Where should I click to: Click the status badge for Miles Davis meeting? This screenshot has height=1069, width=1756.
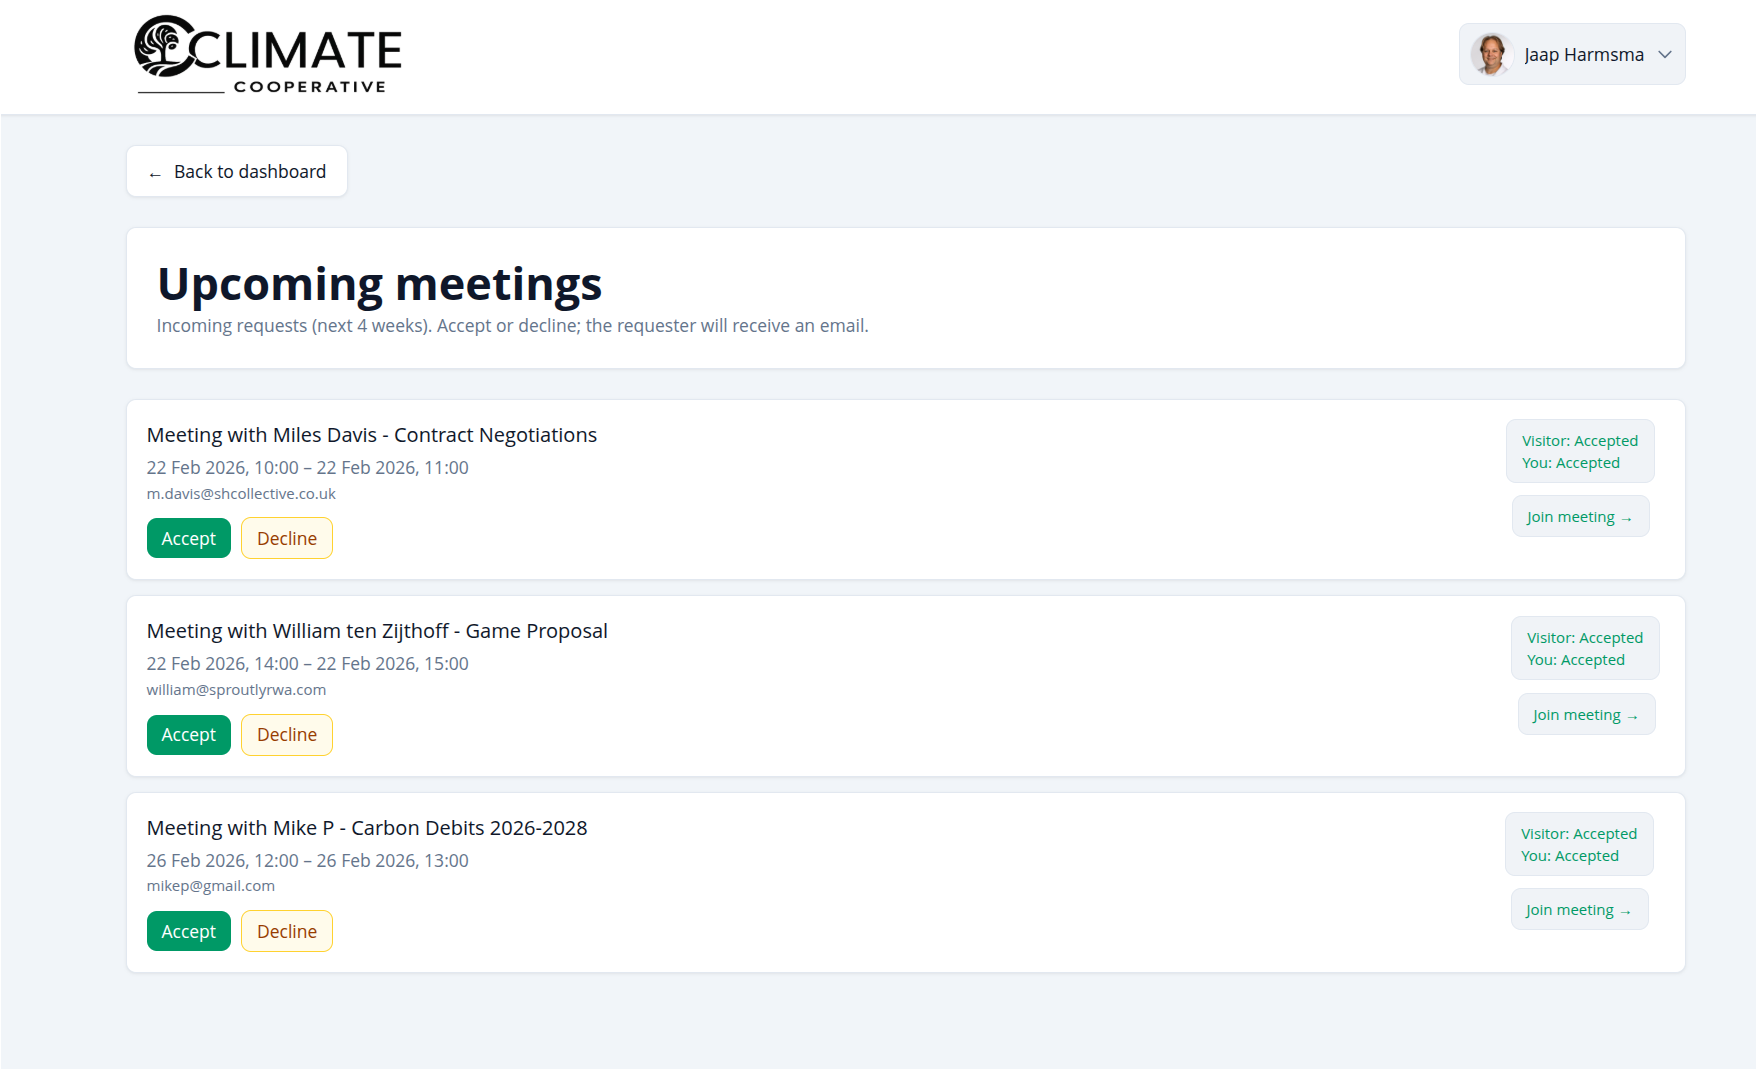coord(1579,451)
